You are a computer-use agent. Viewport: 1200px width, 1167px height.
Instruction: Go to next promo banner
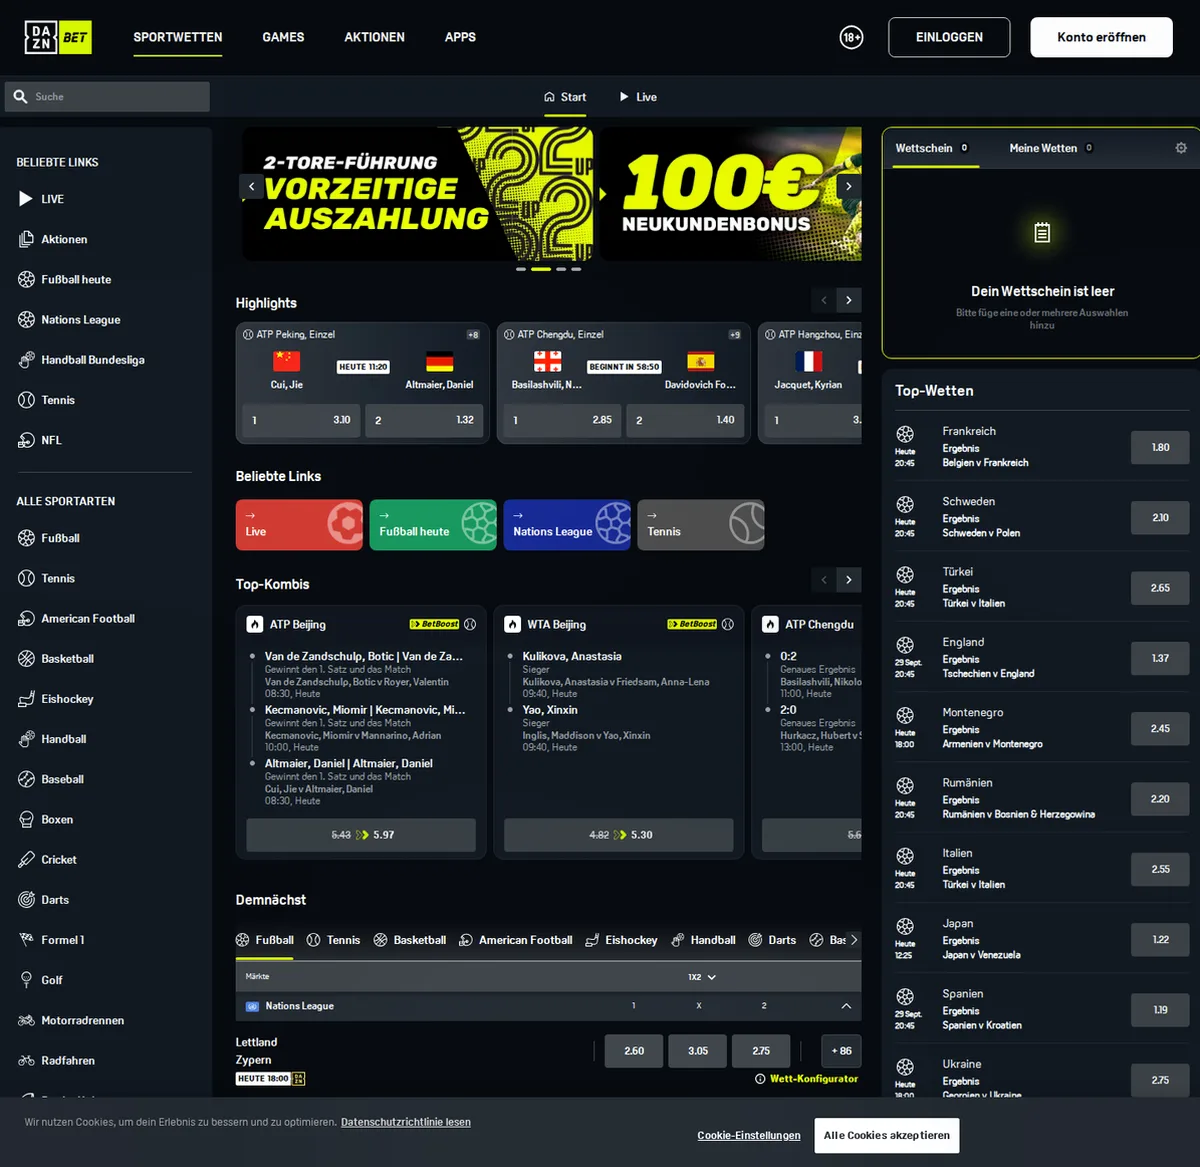(x=849, y=186)
